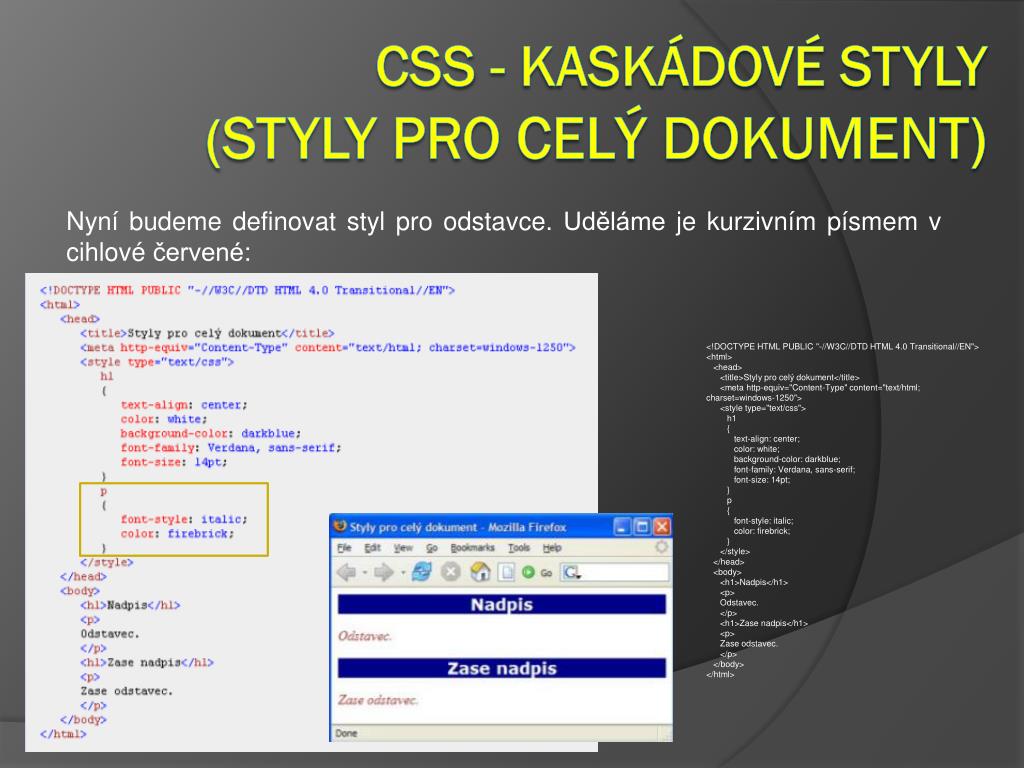Open the Forward history dropdown arrow
Viewport: 1024px width, 768px height.
[x=402, y=573]
